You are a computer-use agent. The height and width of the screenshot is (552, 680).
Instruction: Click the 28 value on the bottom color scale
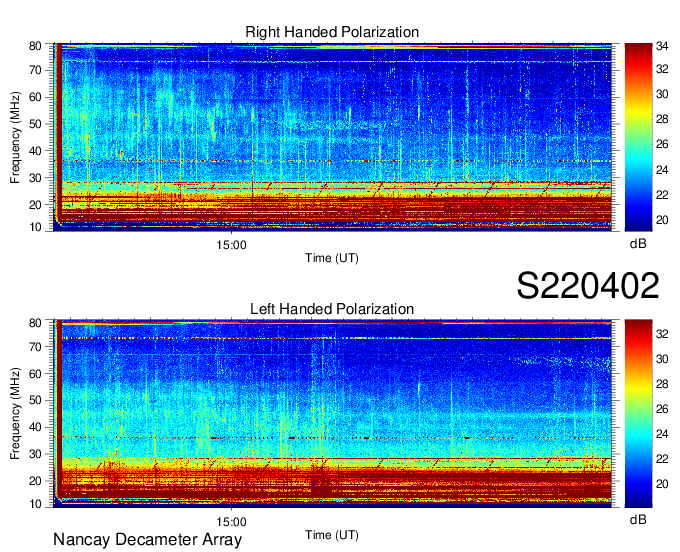(x=662, y=384)
